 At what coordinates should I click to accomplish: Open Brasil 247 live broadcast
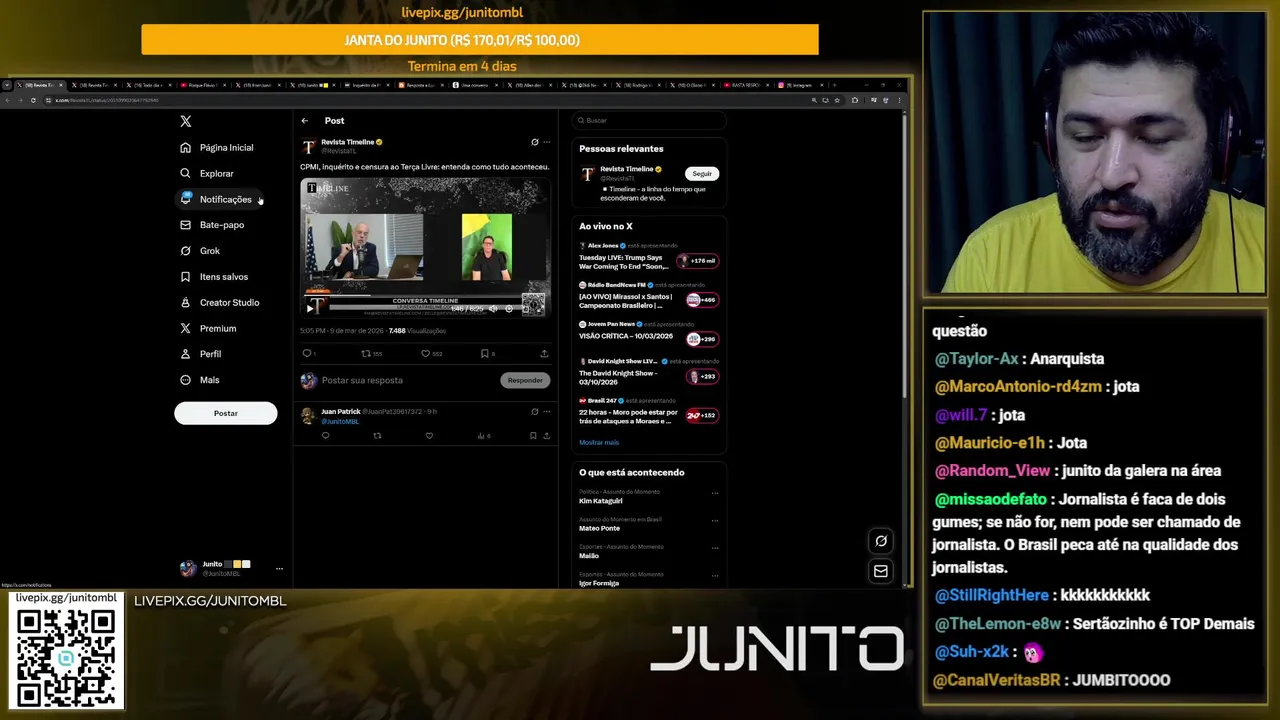pyautogui.click(x=647, y=411)
